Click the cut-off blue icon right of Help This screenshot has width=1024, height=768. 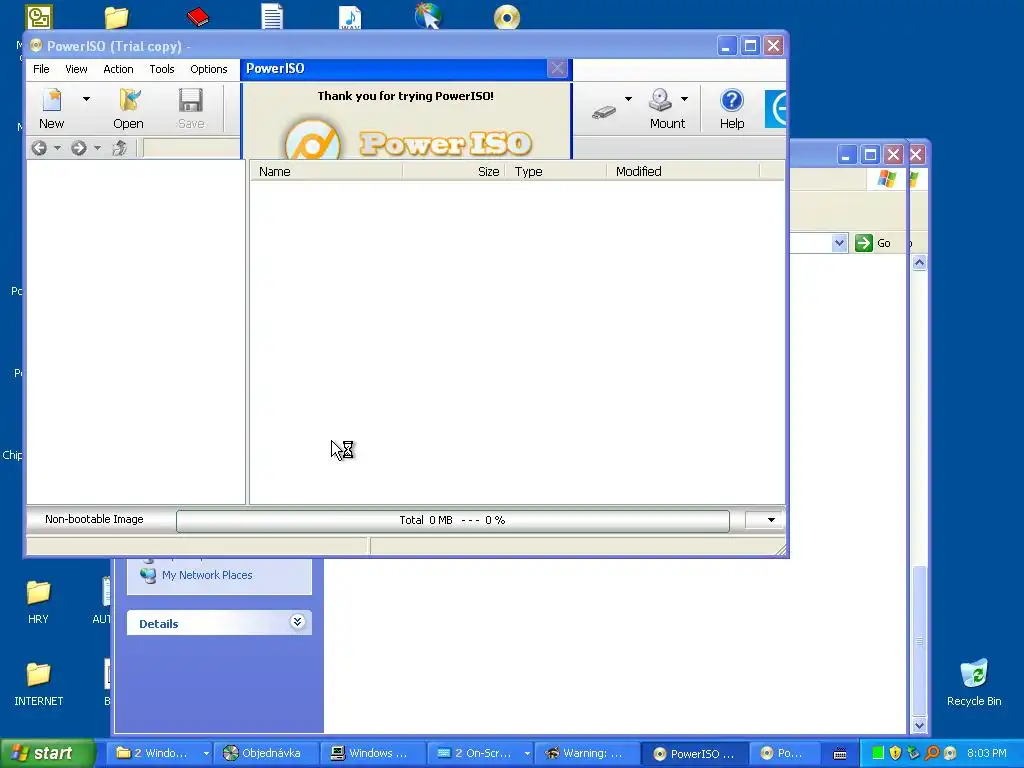pos(775,108)
